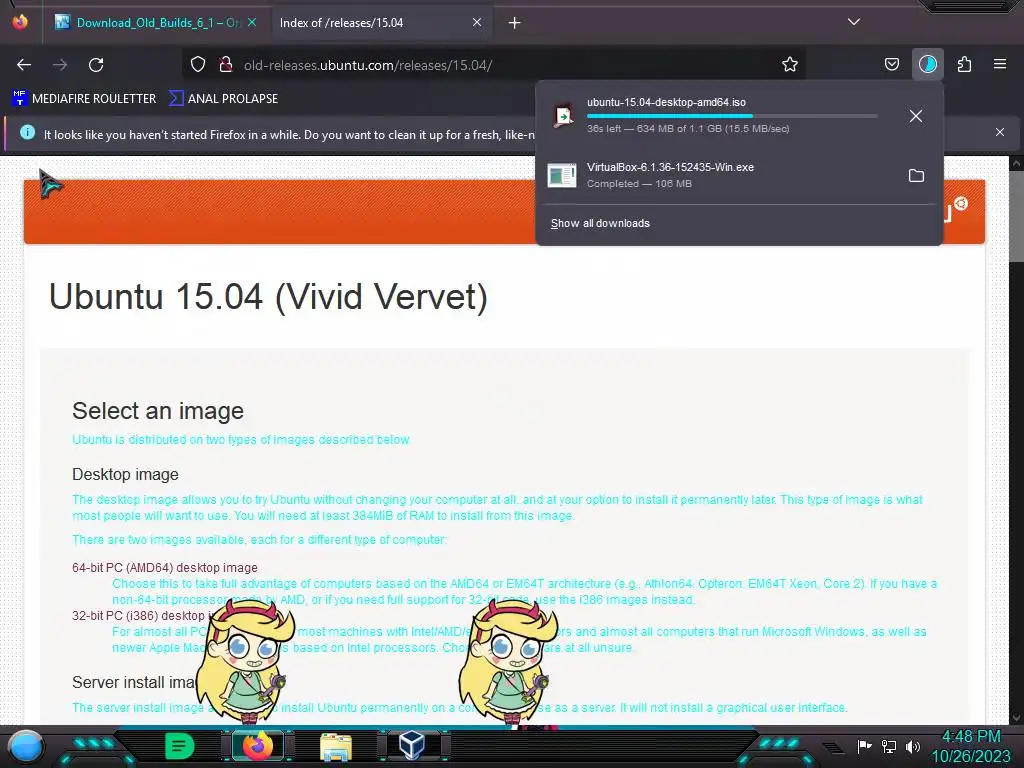This screenshot has height=768, width=1024.
Task: Open network tray icon
Action: (889, 746)
